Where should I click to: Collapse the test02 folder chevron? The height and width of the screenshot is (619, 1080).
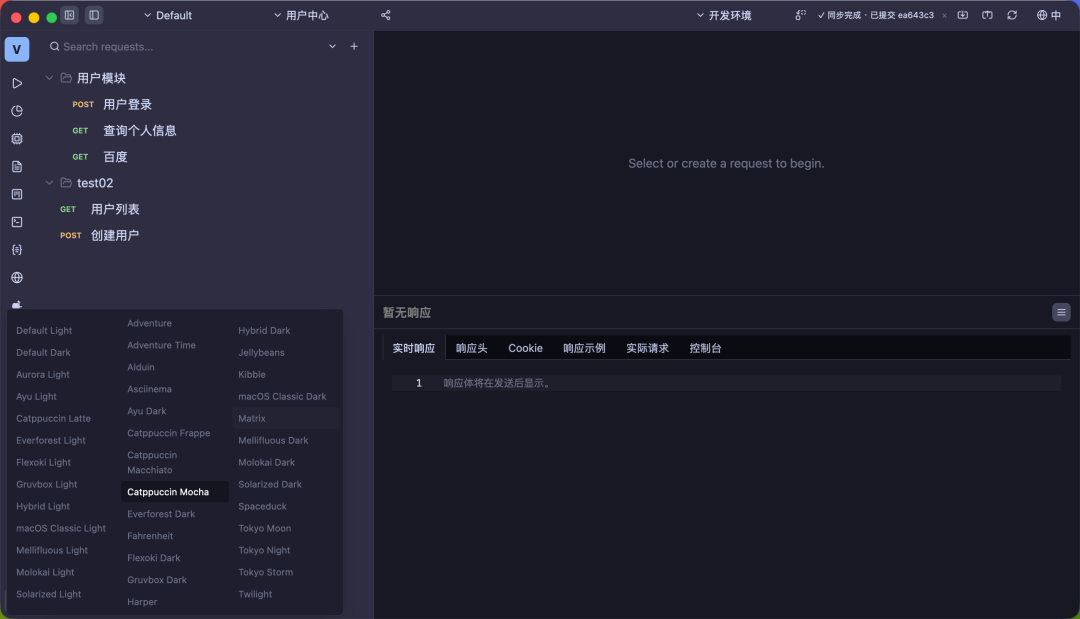point(49,182)
